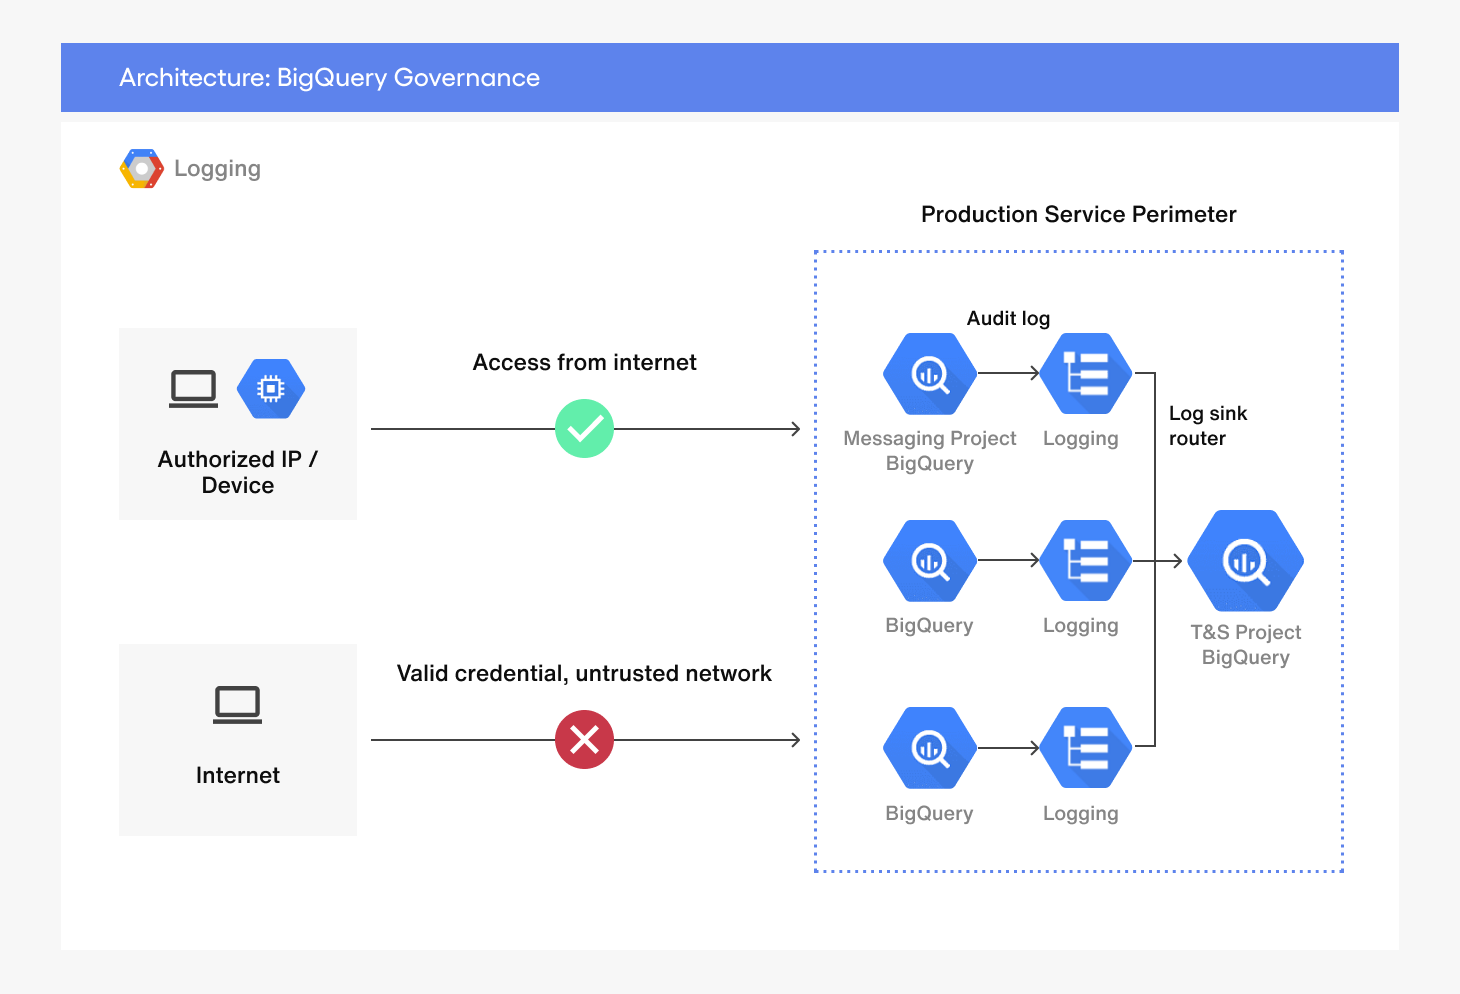Click the Logging icon under Audit log
Image resolution: width=1460 pixels, height=994 pixels.
pyautogui.click(x=1086, y=374)
